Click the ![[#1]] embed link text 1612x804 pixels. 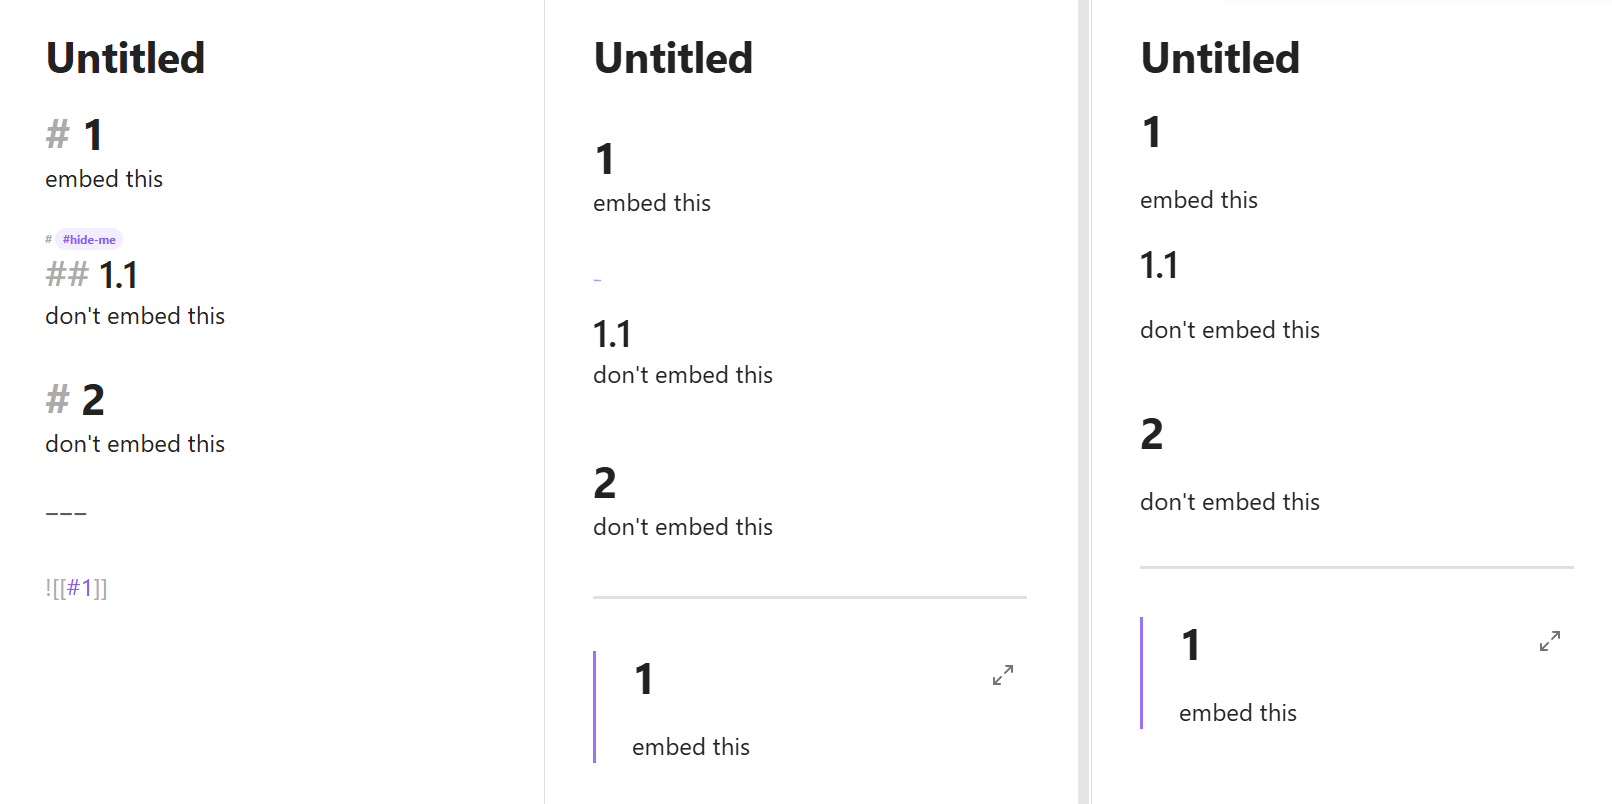77,588
